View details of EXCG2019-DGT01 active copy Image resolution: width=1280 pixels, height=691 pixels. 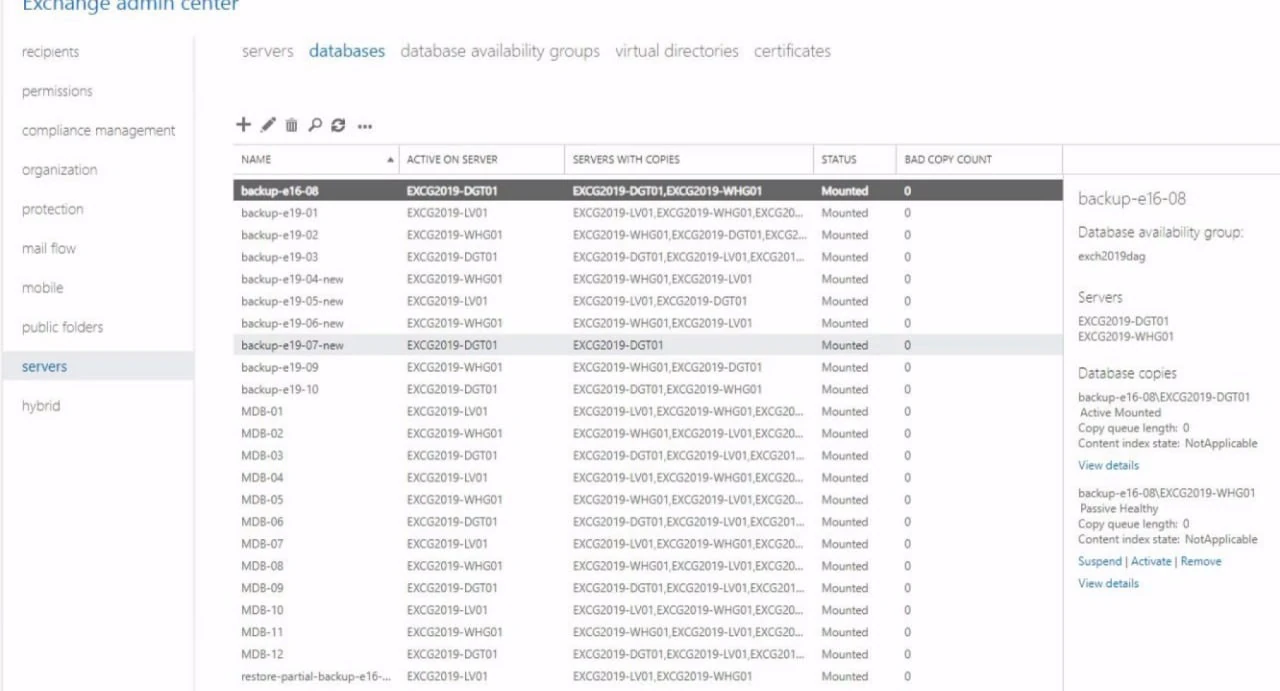tap(1108, 466)
